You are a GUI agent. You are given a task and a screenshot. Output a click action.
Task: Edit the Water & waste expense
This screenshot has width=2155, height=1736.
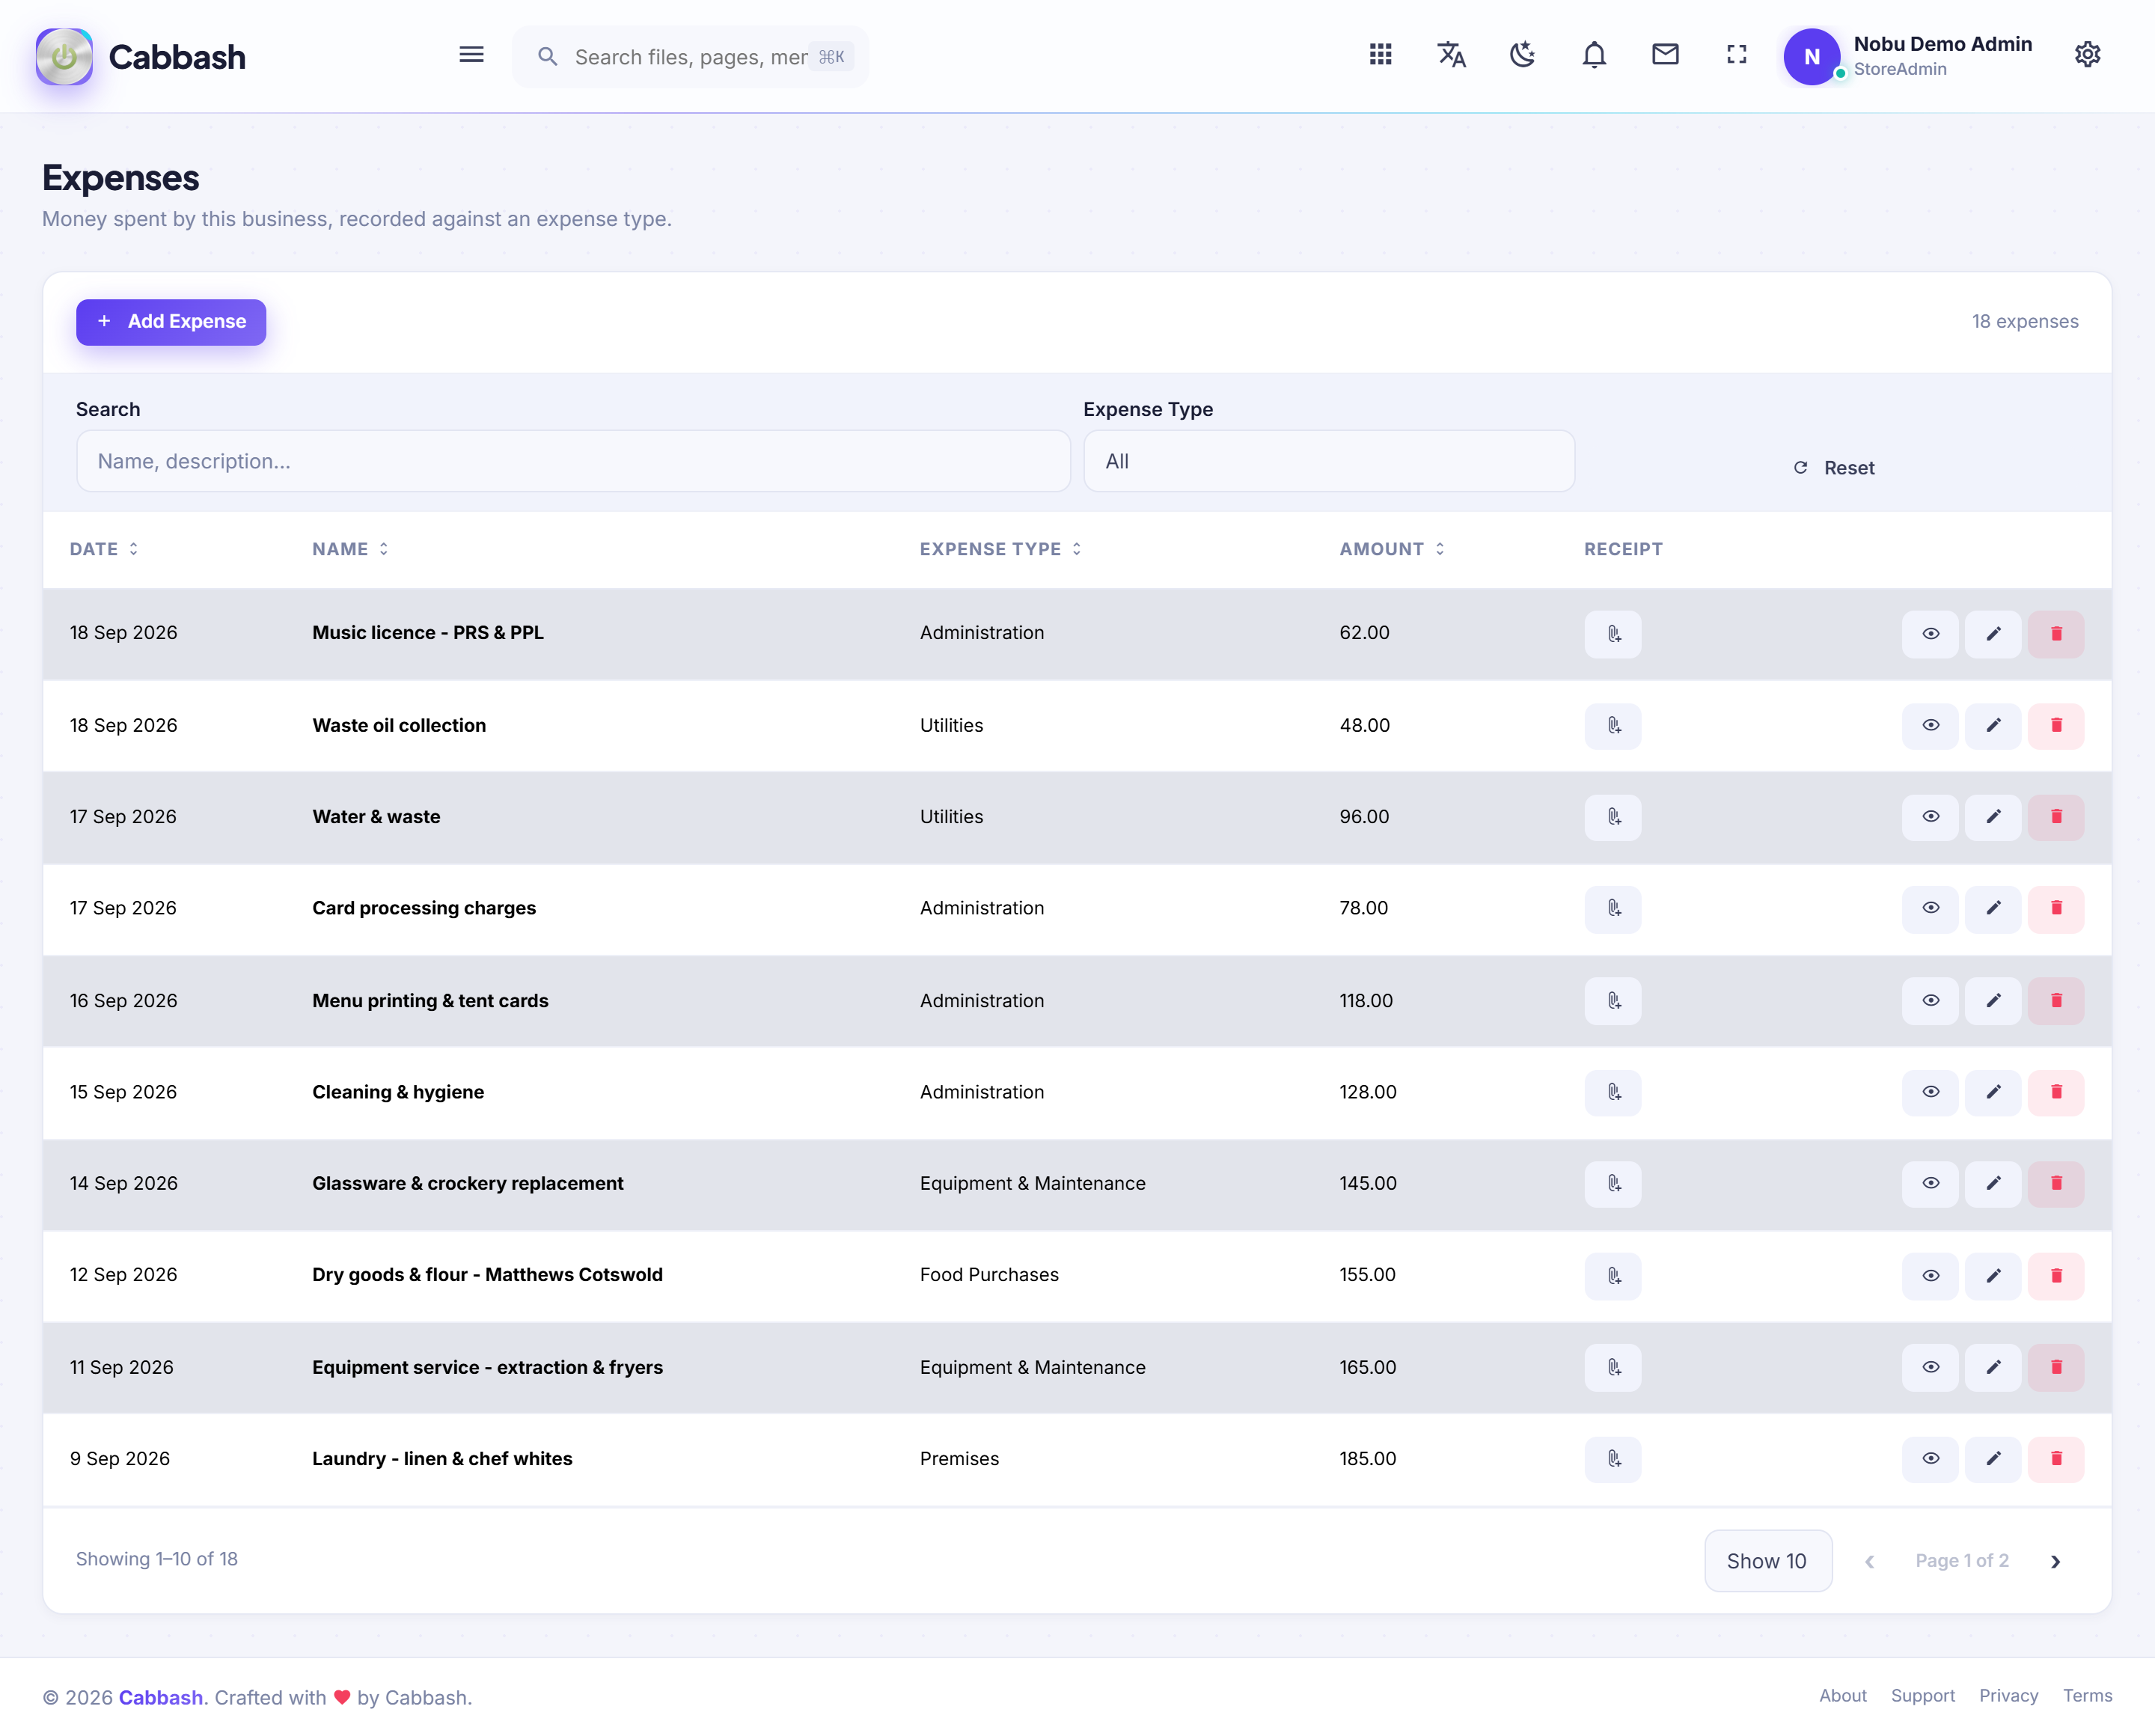pos(1993,817)
